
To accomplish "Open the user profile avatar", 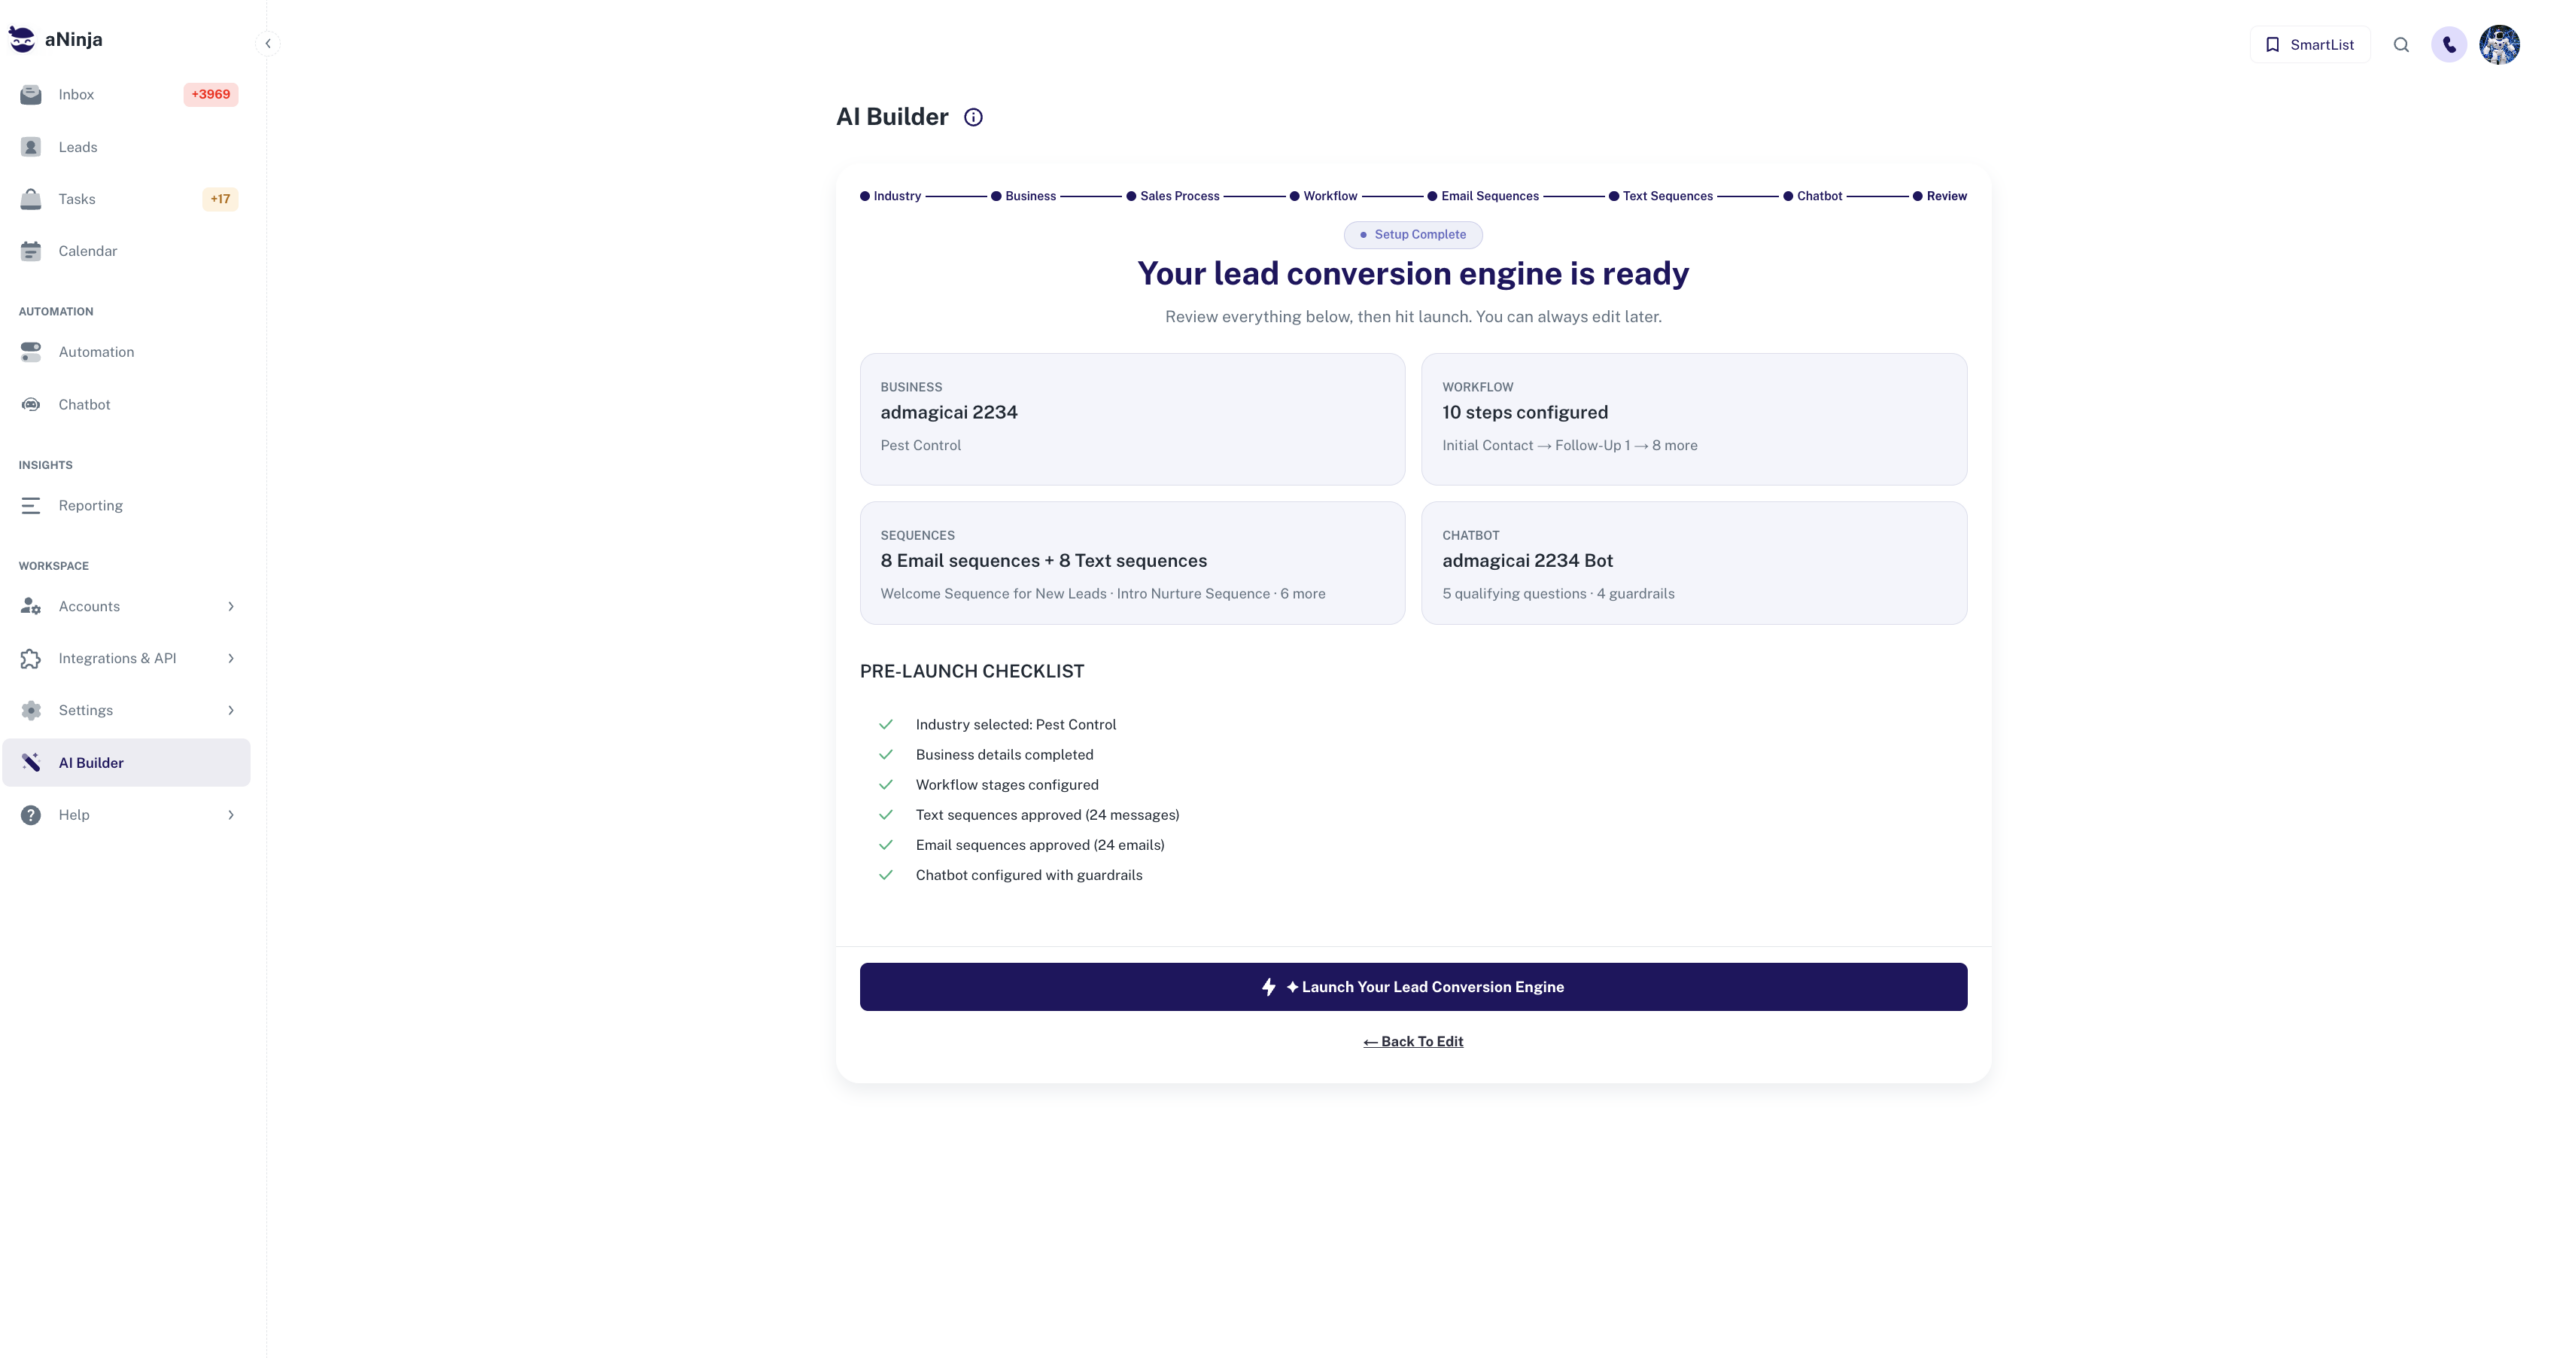I will point(2499,44).
